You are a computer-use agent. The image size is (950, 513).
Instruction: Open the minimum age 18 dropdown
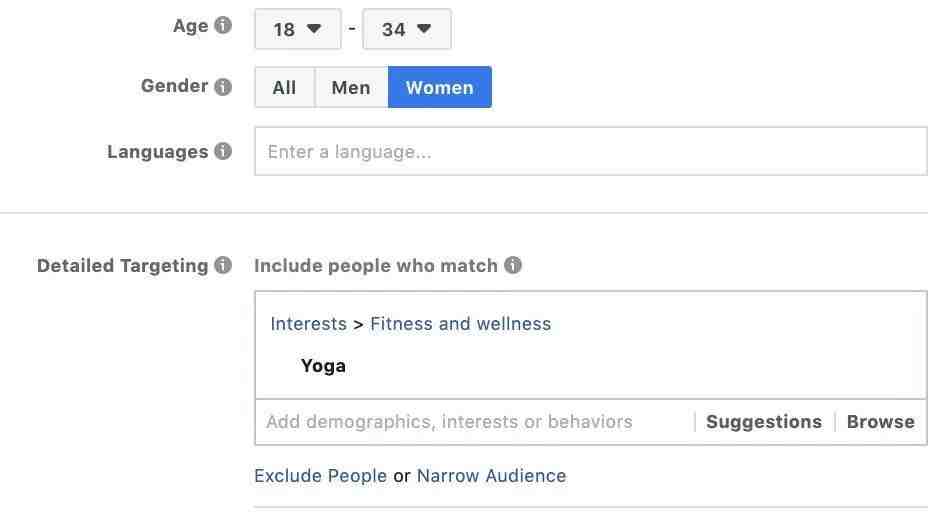(297, 29)
